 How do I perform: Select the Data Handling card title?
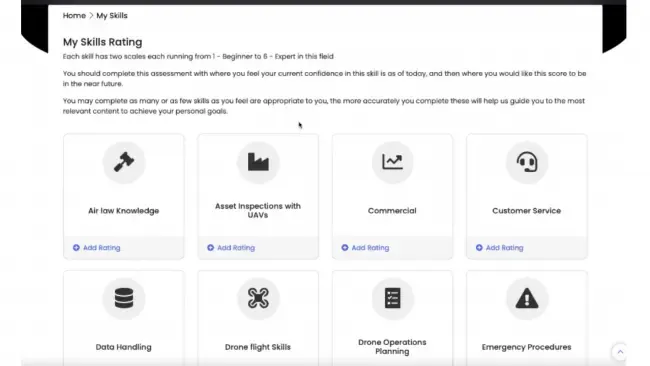pyautogui.click(x=124, y=347)
